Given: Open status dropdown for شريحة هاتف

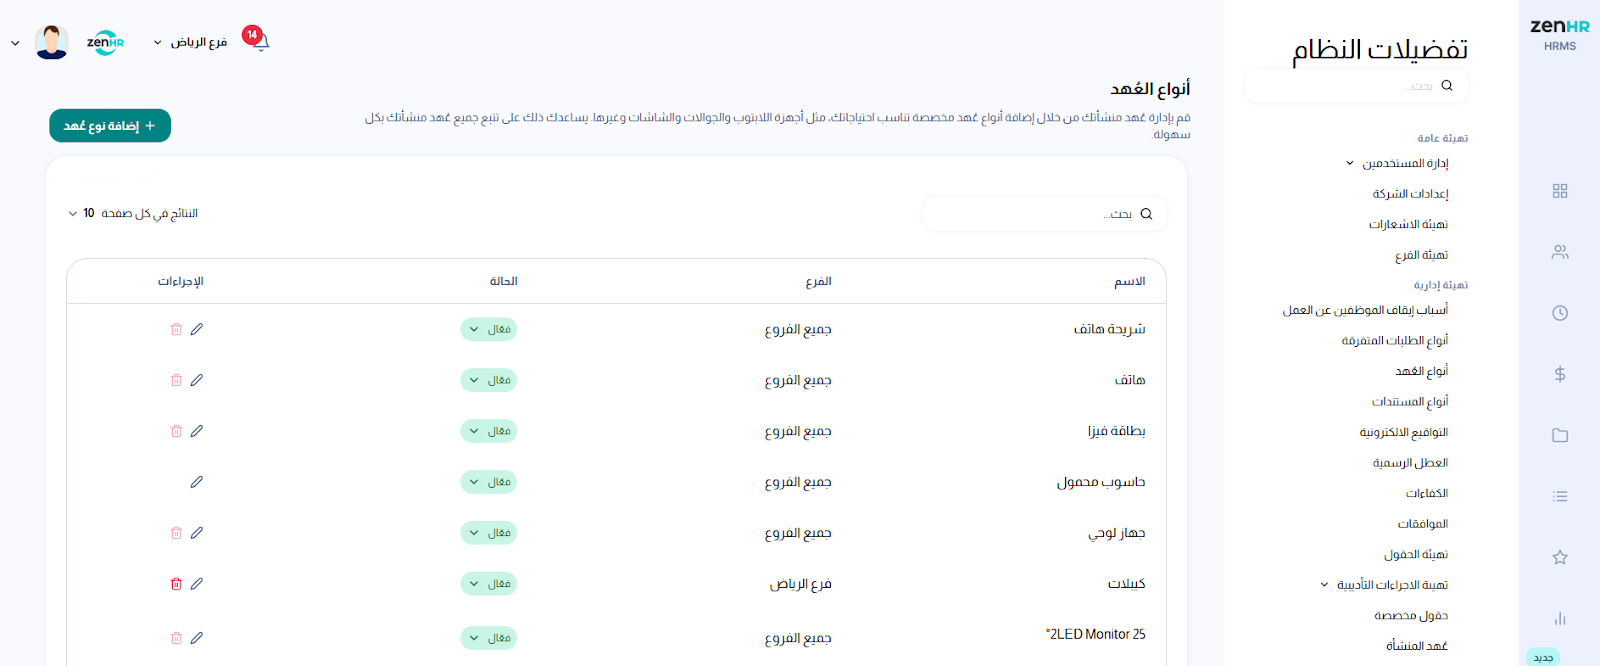Looking at the screenshot, I should coord(489,329).
